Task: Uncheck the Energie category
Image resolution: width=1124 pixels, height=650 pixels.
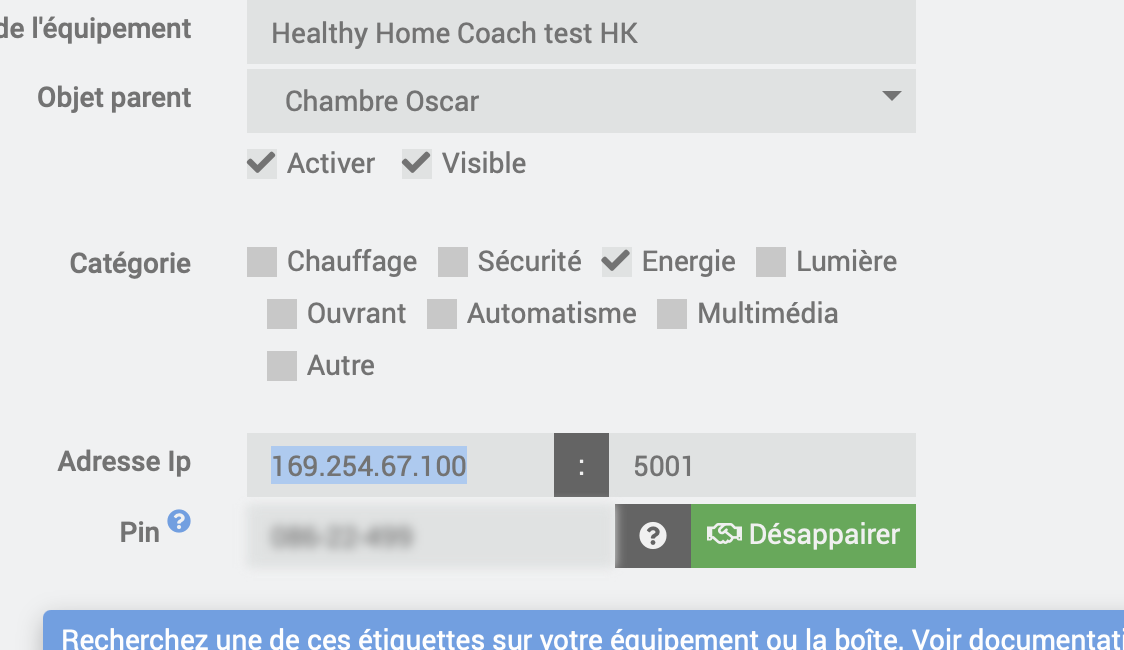Action: pos(616,262)
